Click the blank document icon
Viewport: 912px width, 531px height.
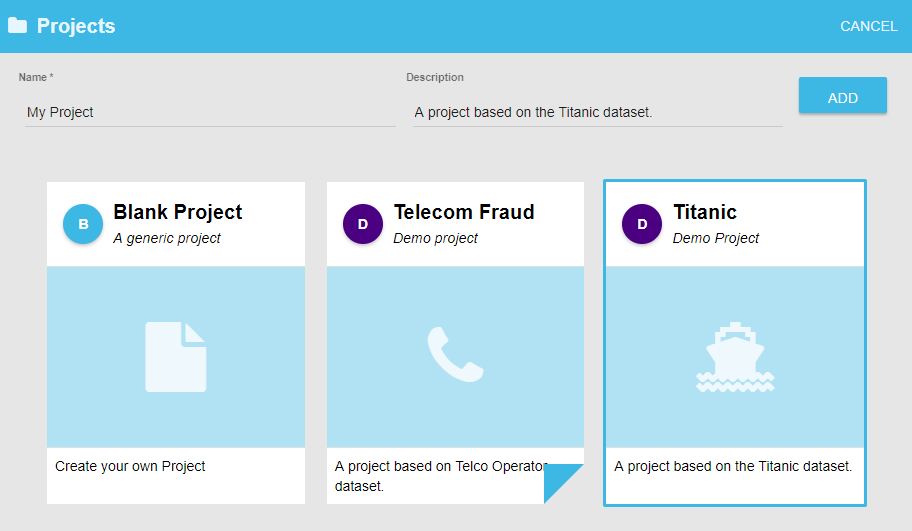176,357
